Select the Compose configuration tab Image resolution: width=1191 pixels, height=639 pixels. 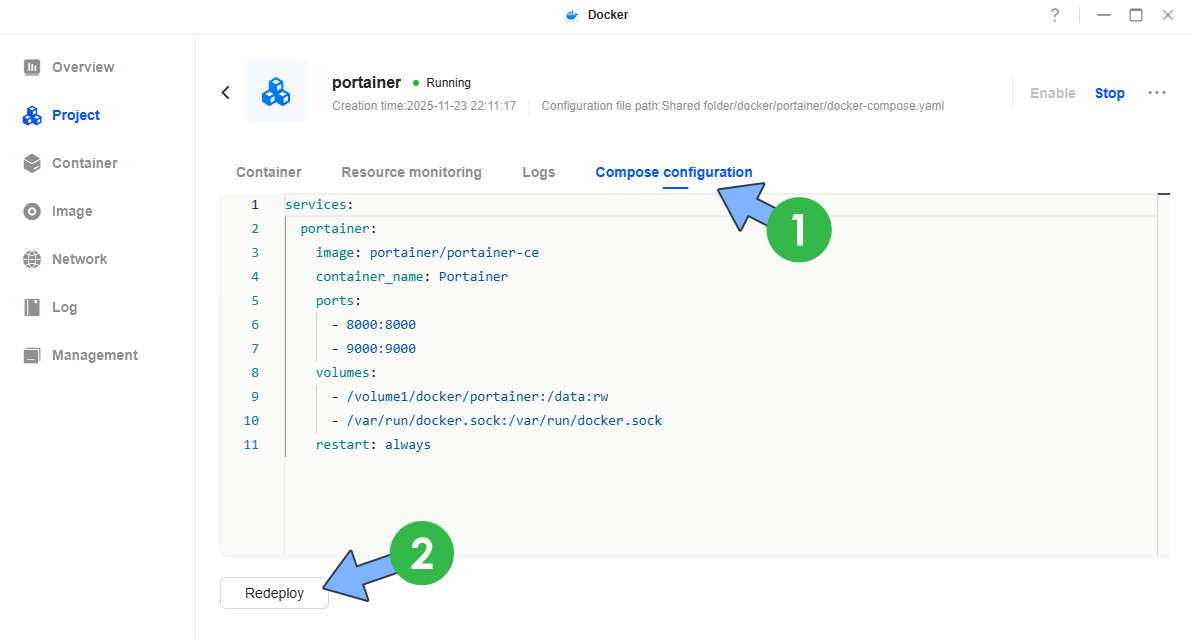(673, 172)
